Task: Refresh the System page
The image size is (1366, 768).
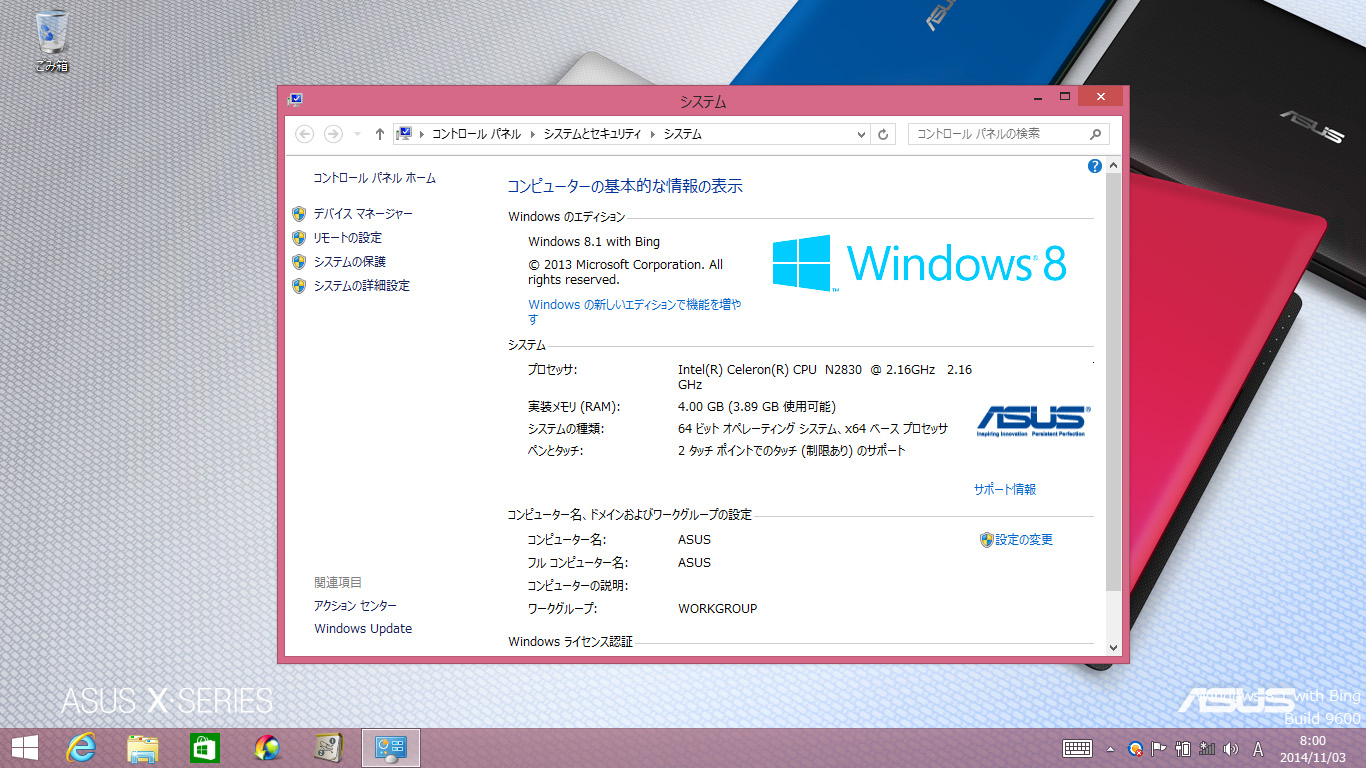Action: [883, 134]
